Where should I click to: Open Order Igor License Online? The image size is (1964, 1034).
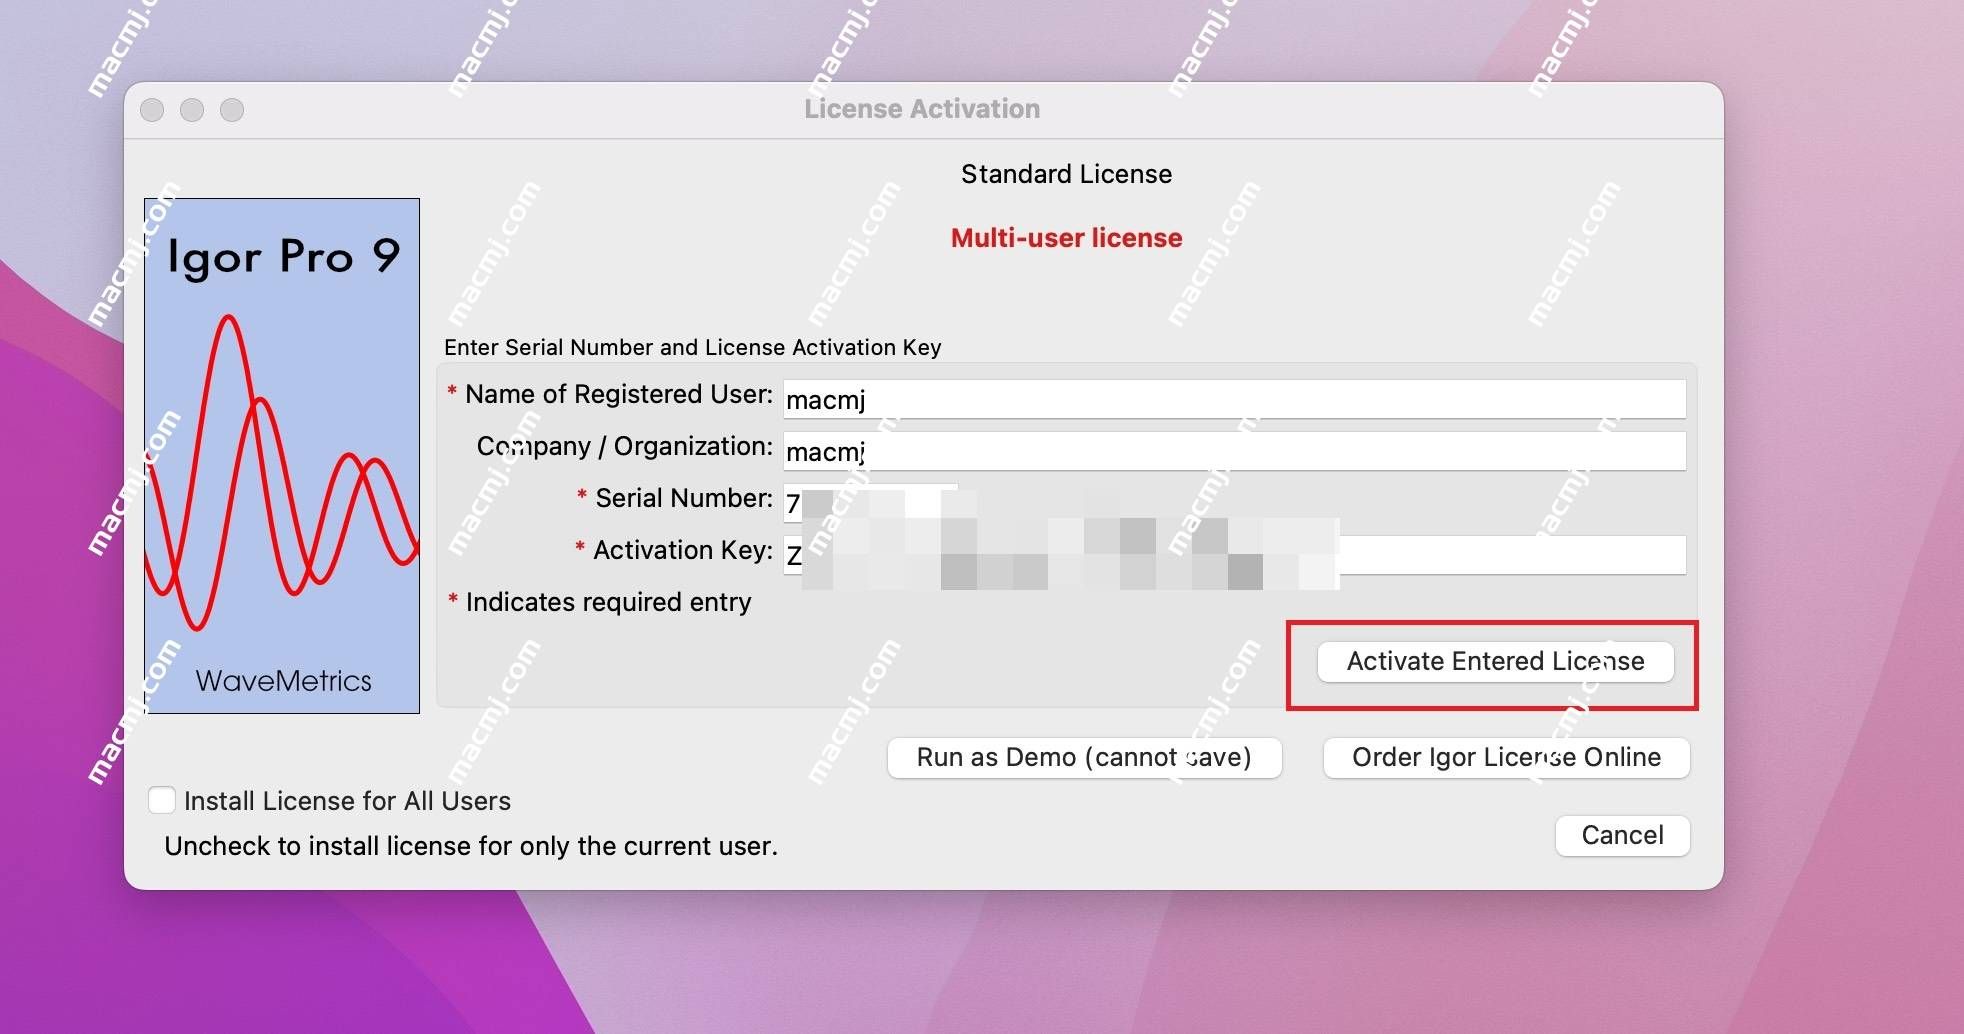pos(1506,757)
